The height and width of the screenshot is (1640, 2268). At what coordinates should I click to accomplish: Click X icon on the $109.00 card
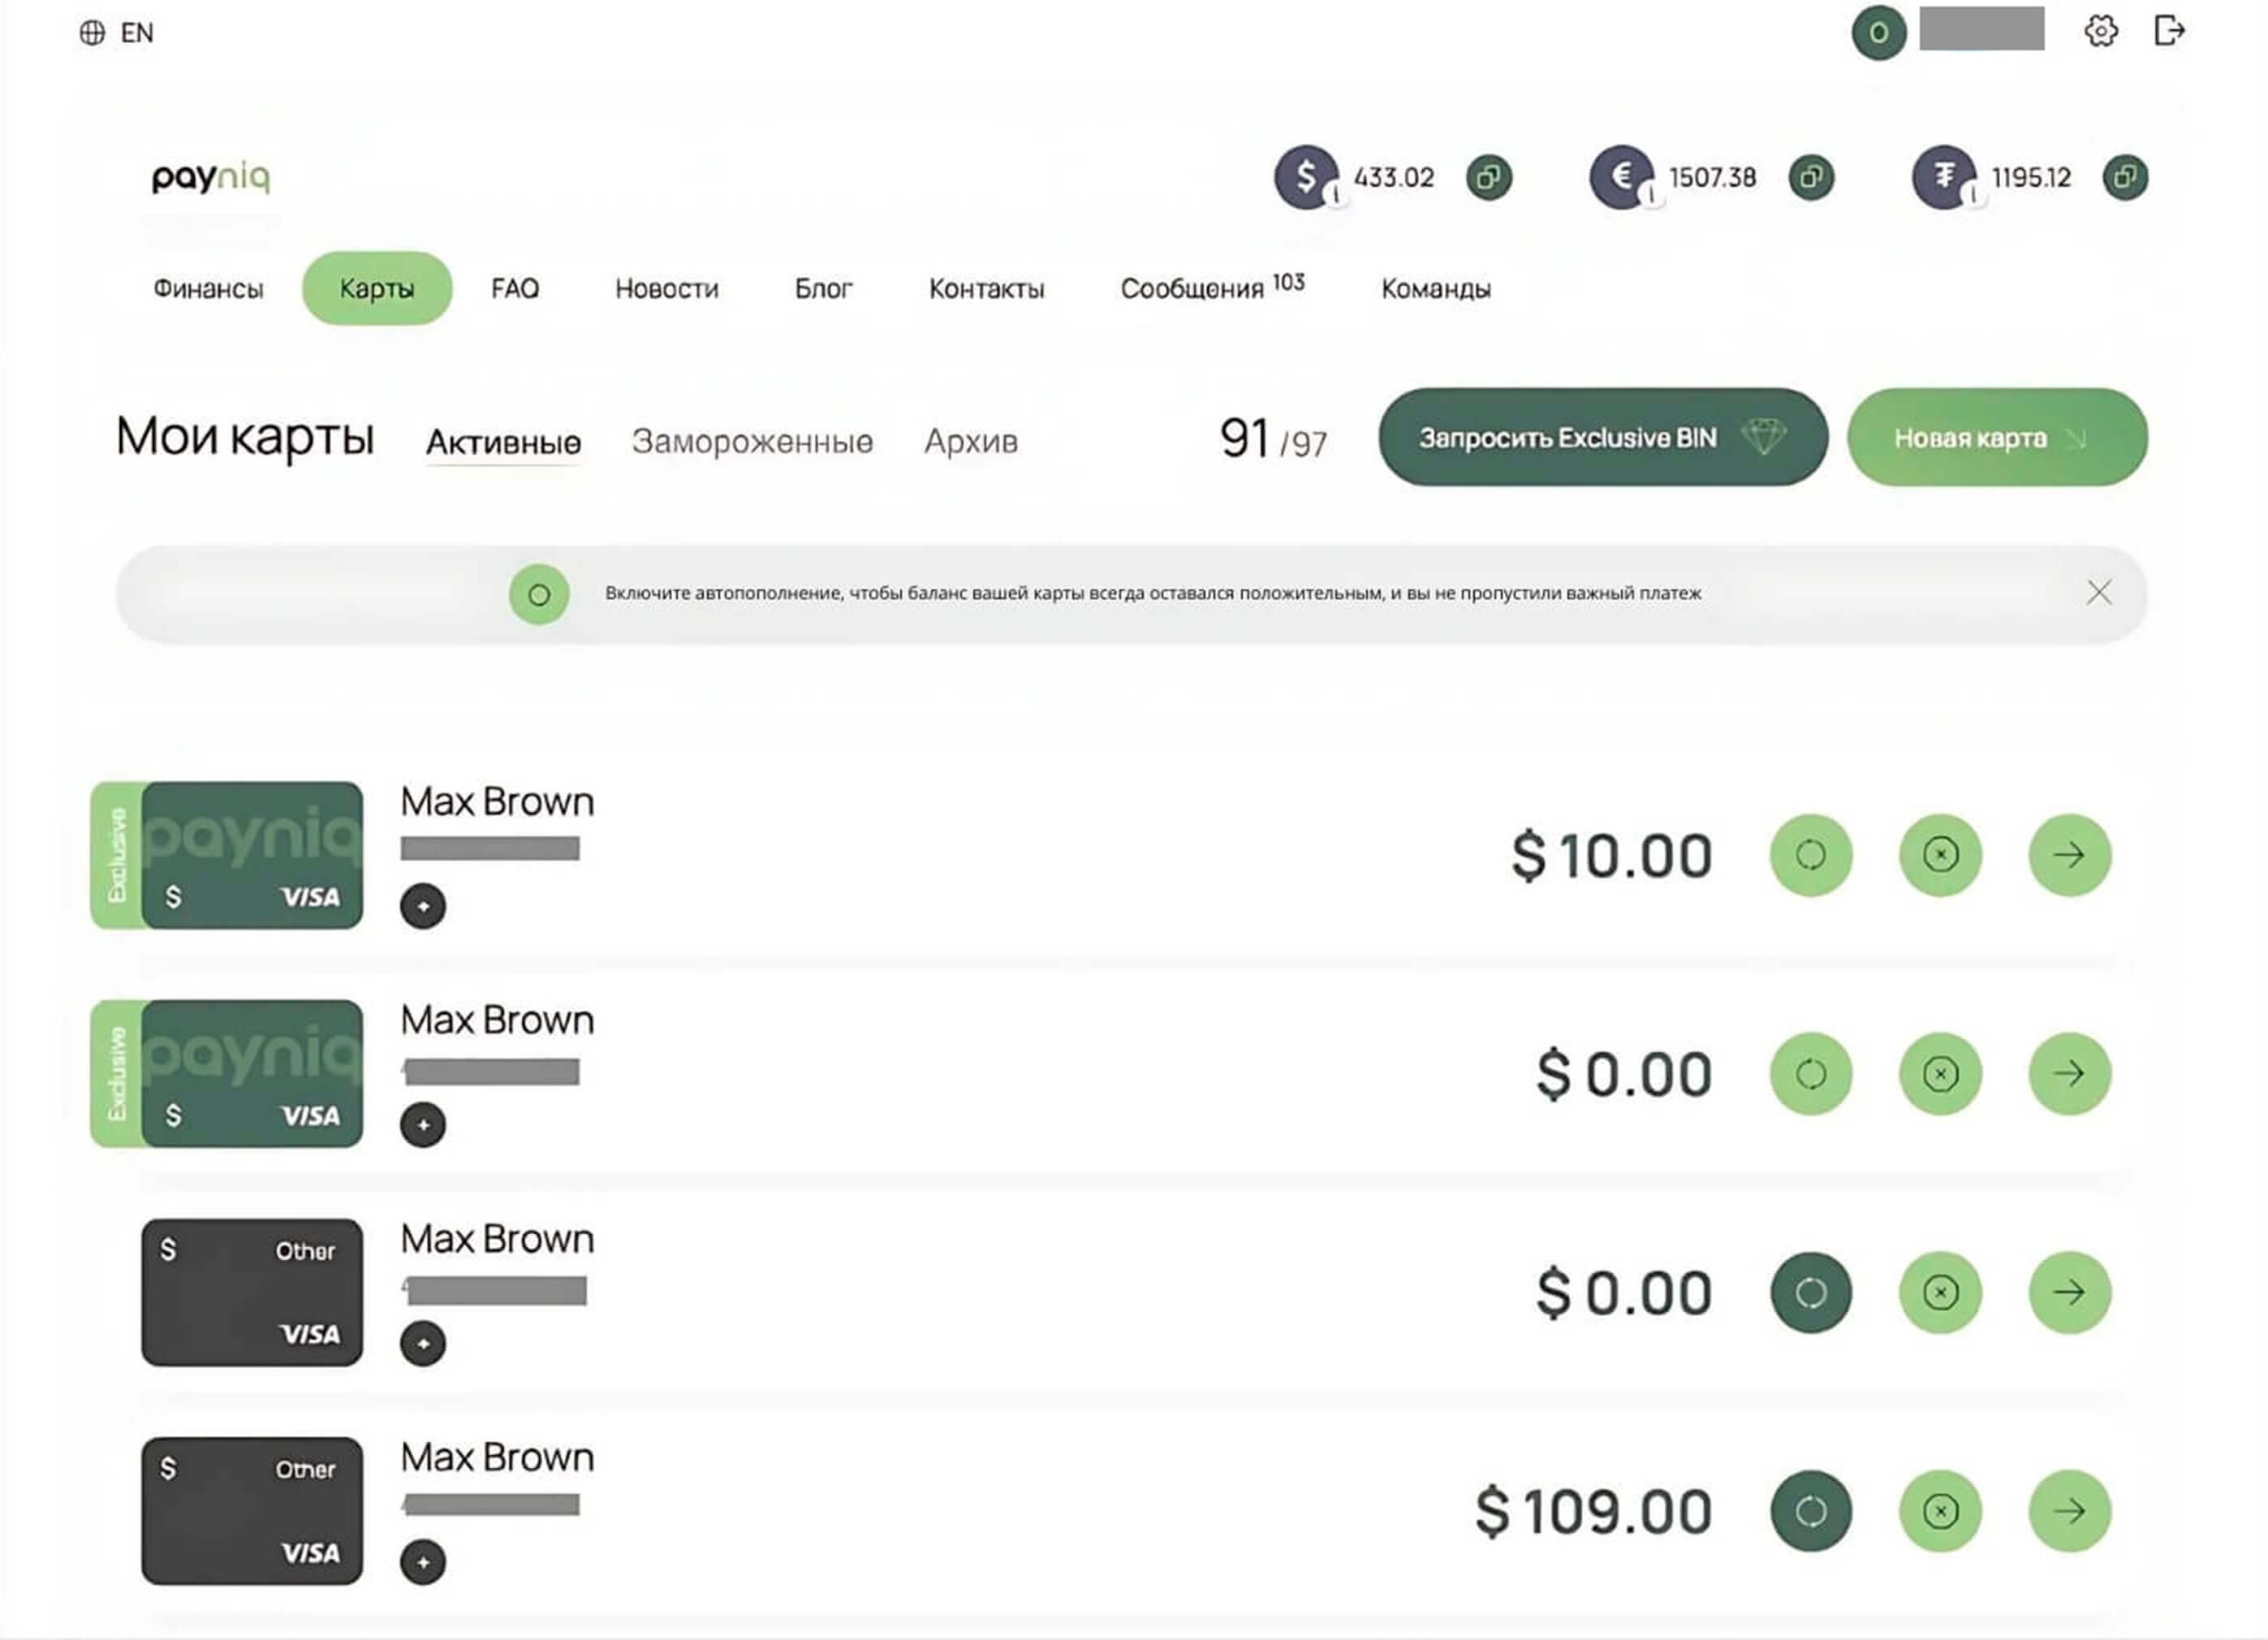pyautogui.click(x=1940, y=1511)
